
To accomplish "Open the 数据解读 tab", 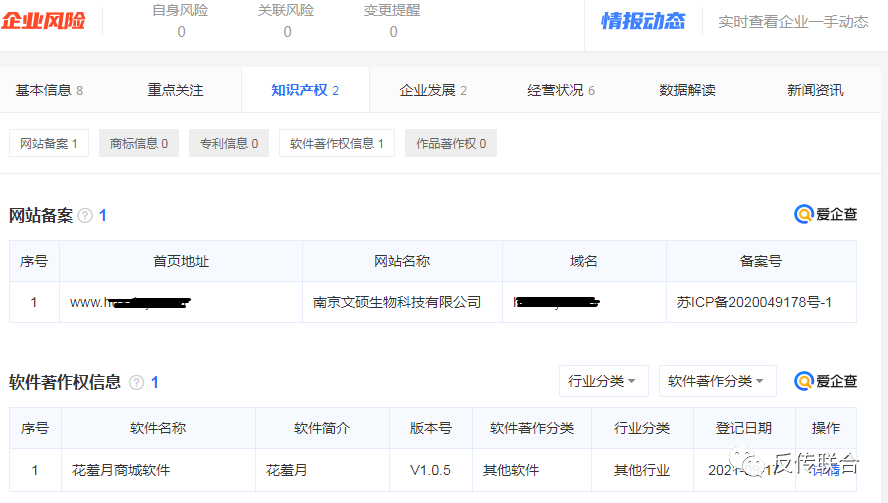I will point(688,90).
